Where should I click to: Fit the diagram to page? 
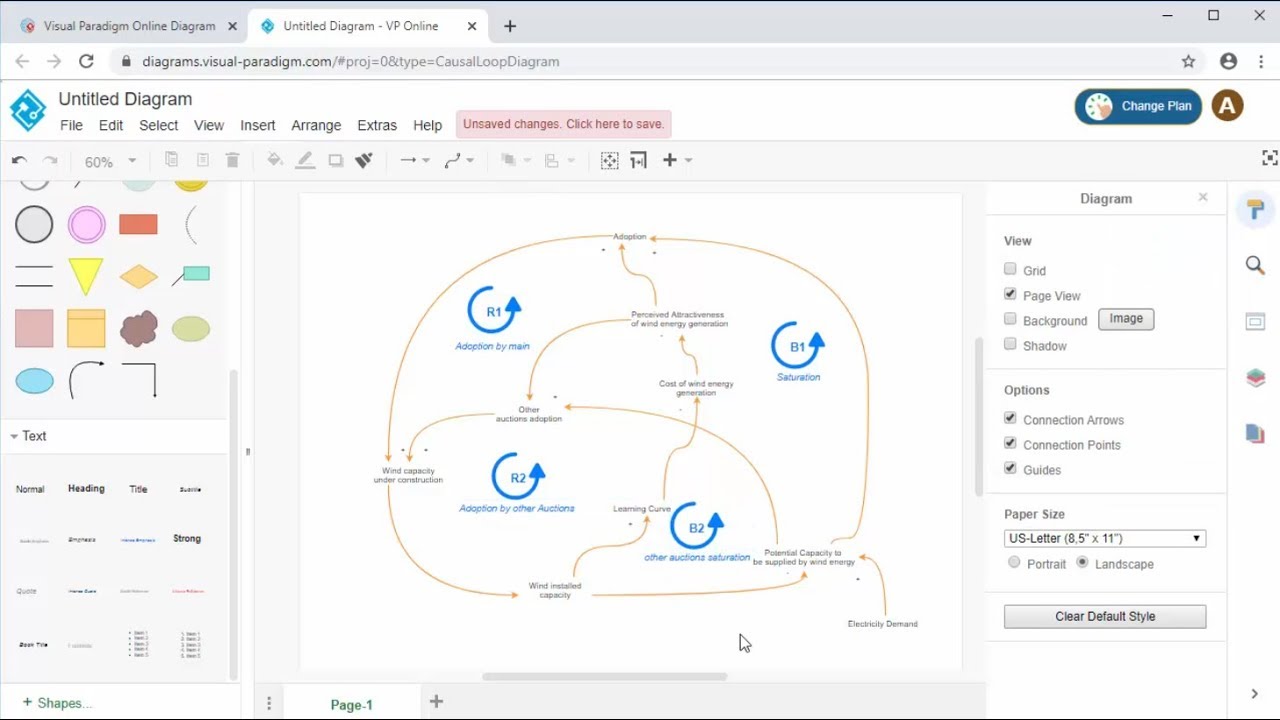[609, 160]
